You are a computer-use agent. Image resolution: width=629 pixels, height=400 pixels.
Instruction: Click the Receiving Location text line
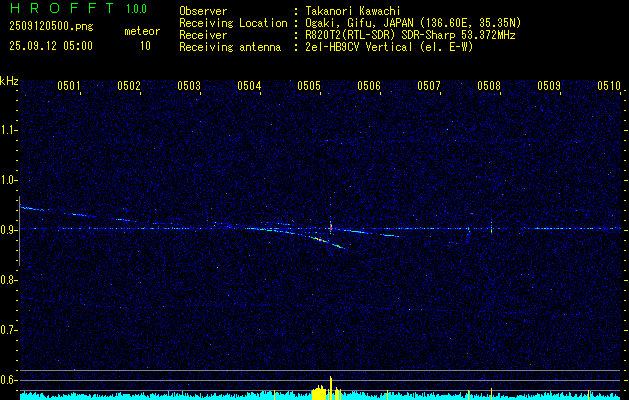(350, 23)
